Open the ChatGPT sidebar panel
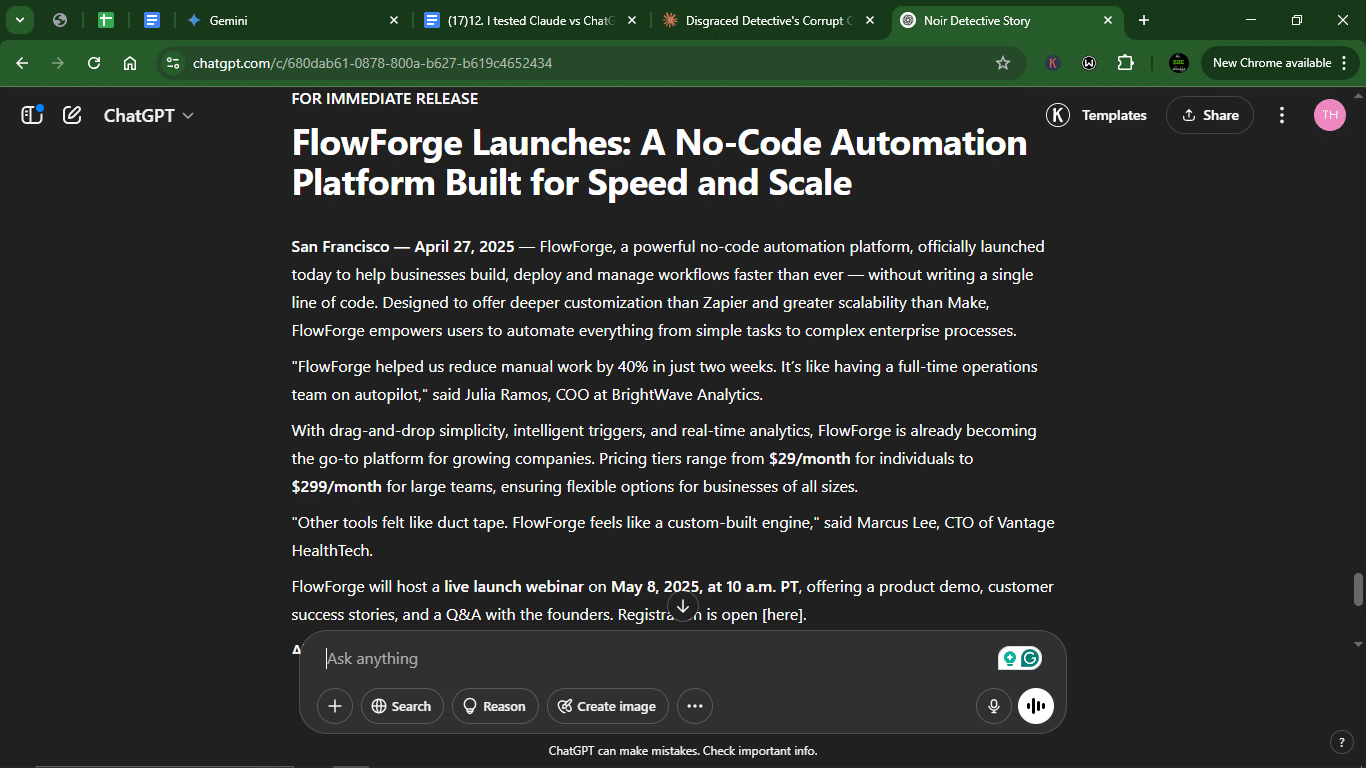This screenshot has width=1366, height=768. click(32, 115)
